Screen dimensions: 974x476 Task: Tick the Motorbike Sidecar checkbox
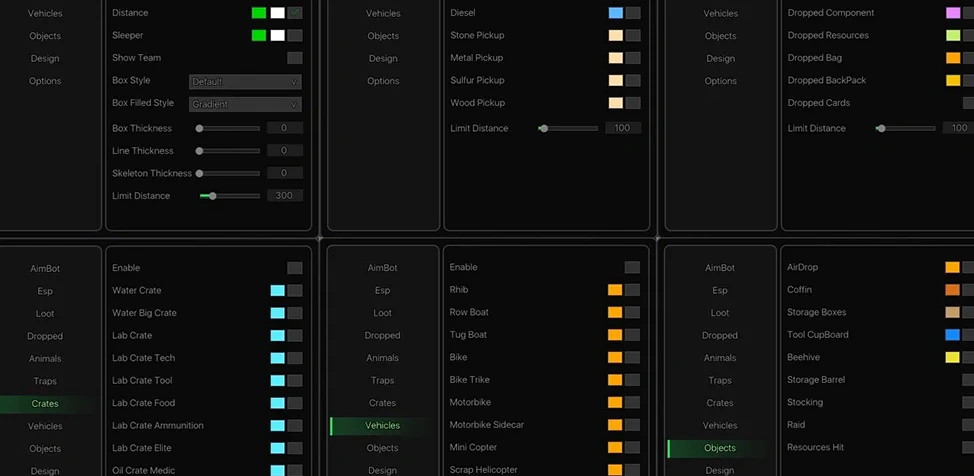632,425
